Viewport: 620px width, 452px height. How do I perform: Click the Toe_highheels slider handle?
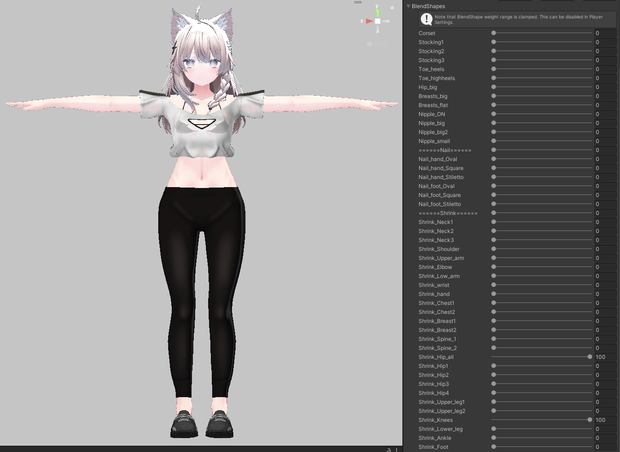point(493,78)
